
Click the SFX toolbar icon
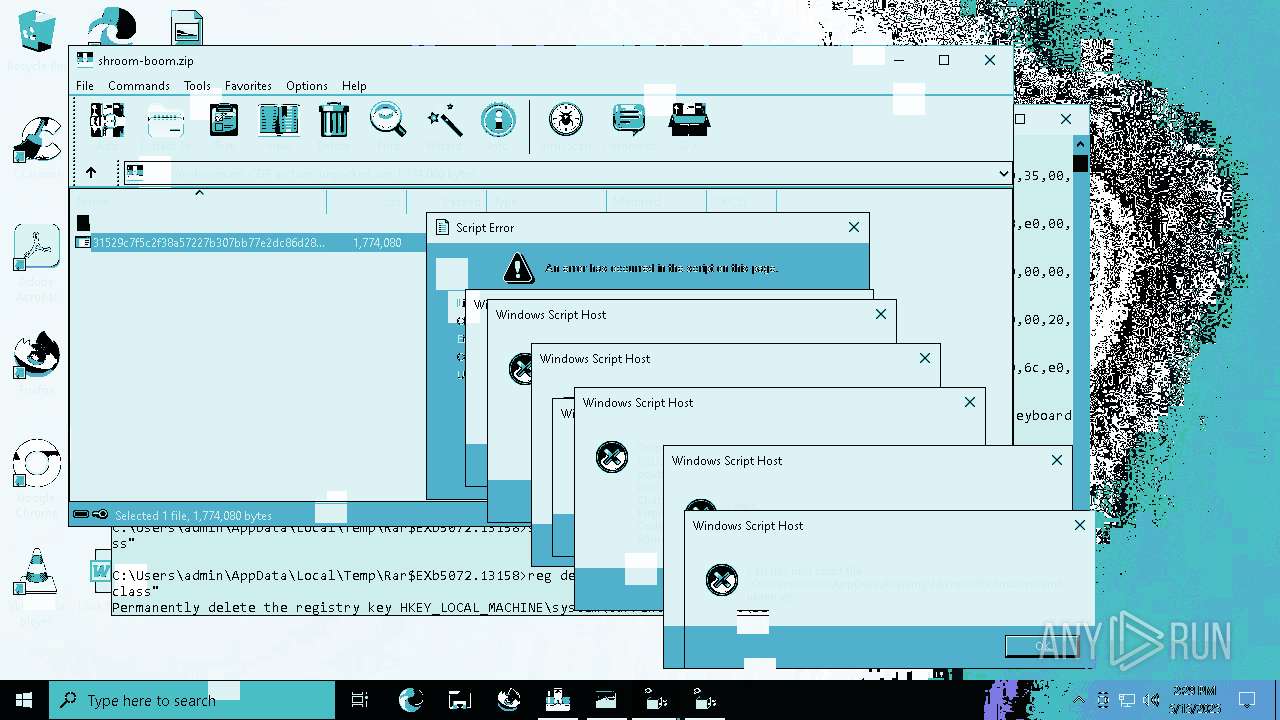tap(689, 120)
